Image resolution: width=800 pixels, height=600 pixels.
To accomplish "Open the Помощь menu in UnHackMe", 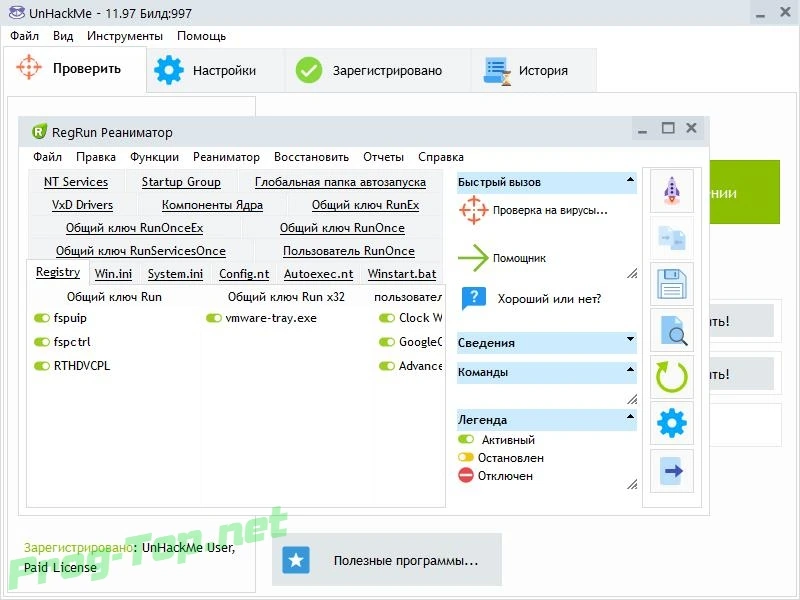I will tap(201, 36).
